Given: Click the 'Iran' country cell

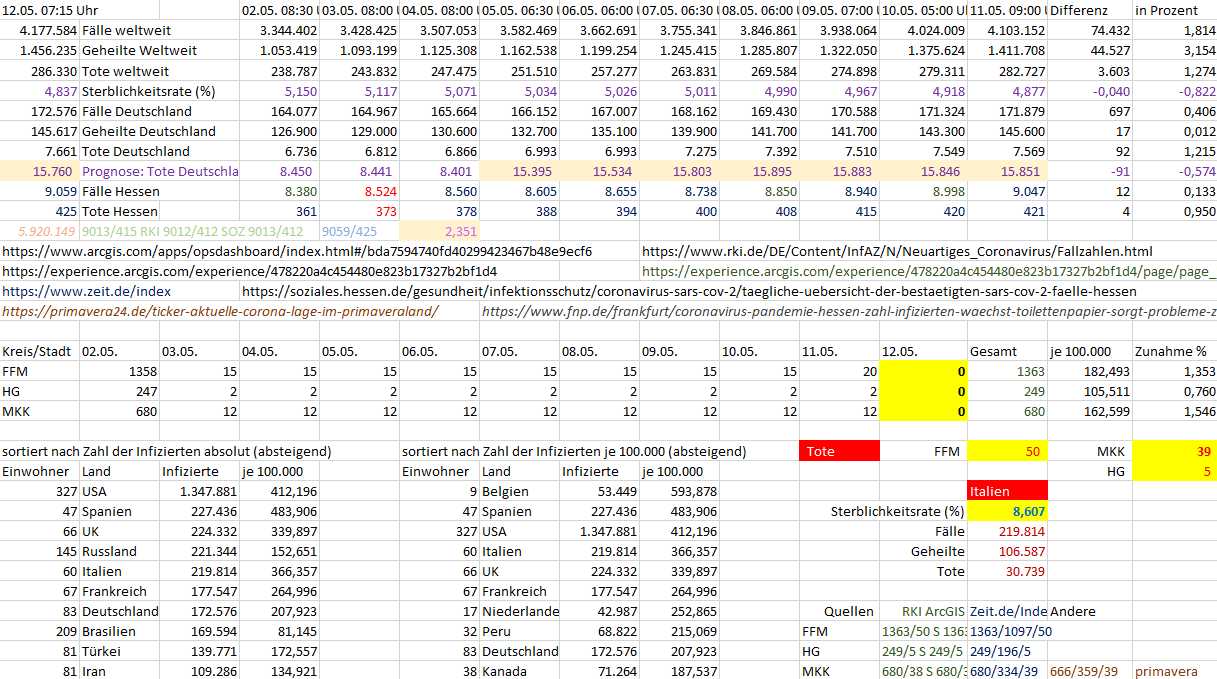Looking at the screenshot, I should tap(94, 671).
